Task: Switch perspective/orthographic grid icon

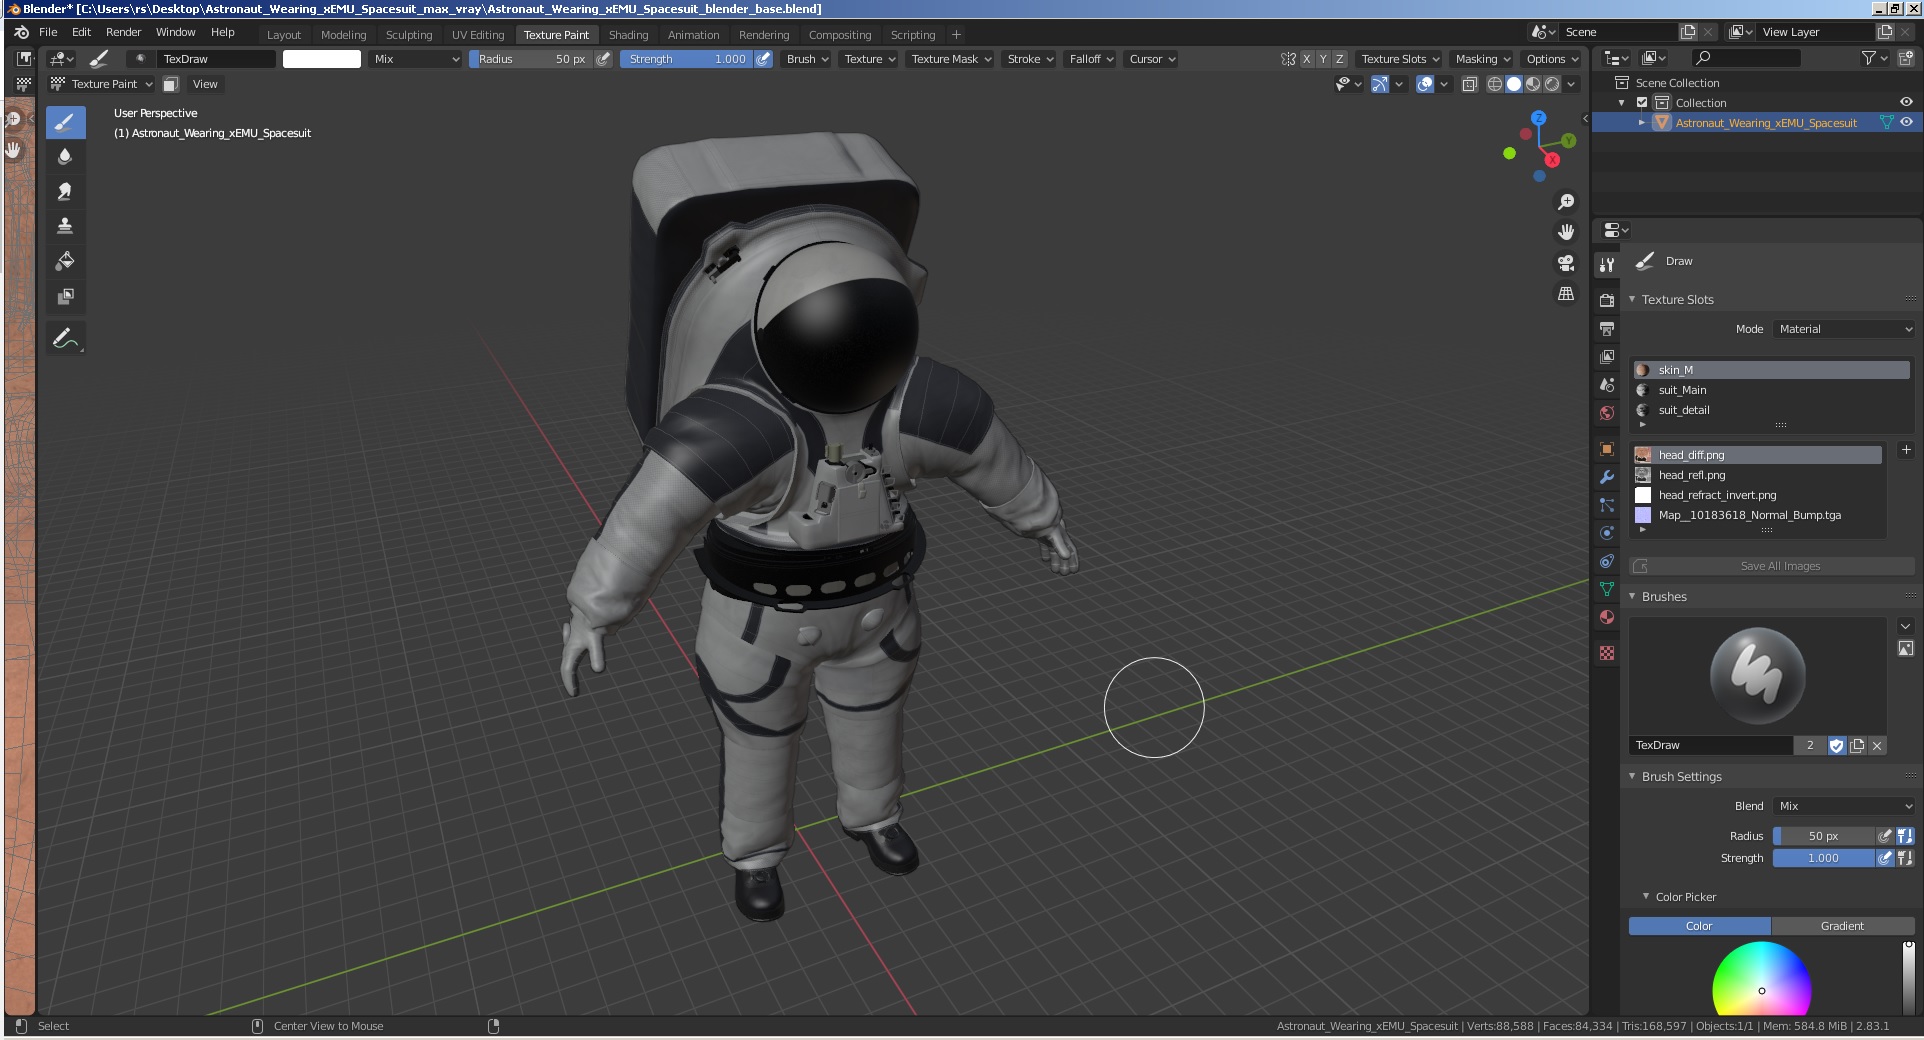Action: tap(1566, 294)
